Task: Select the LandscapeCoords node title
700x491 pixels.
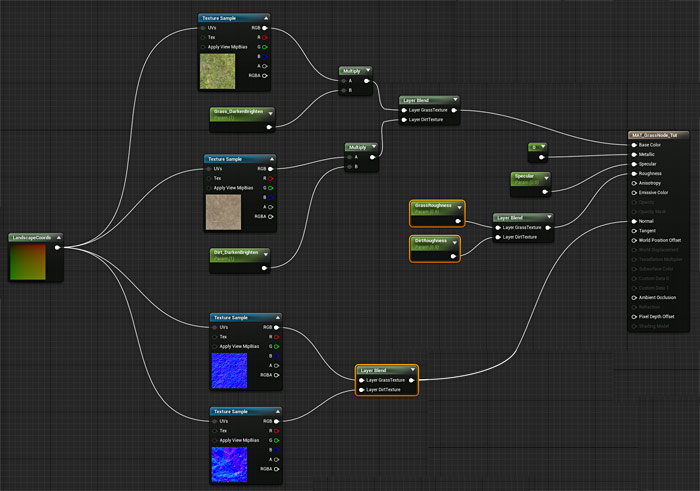Action: click(32, 237)
